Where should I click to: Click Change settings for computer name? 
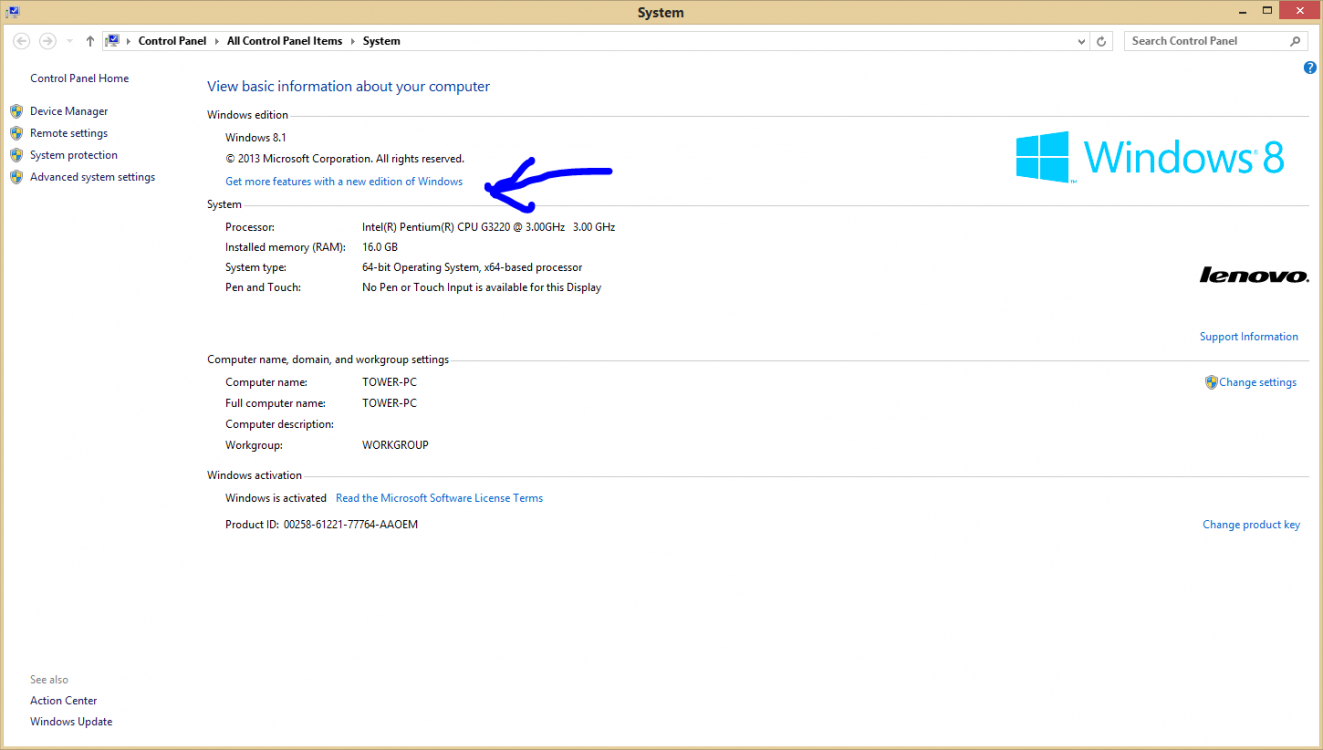click(x=1258, y=382)
